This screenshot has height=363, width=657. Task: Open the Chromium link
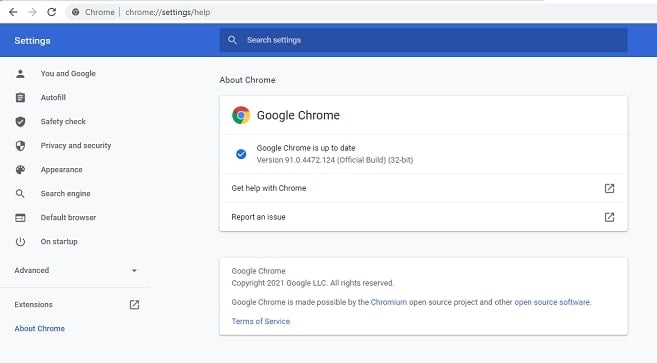tap(388, 302)
